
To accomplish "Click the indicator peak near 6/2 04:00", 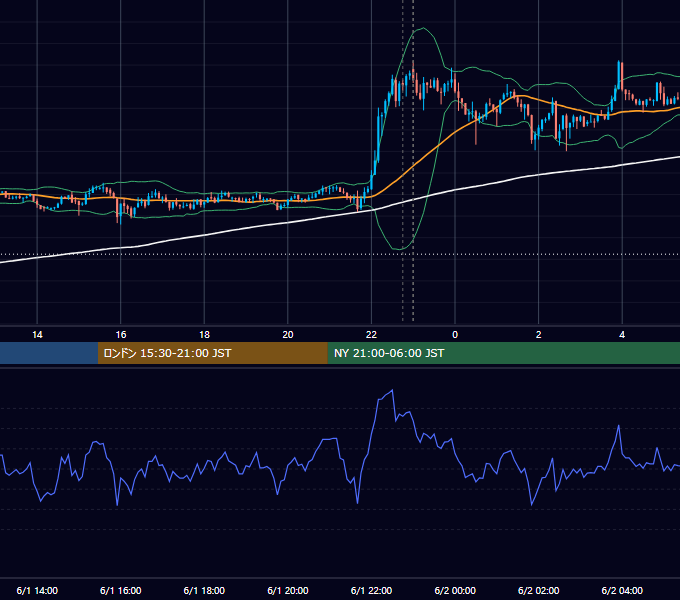I will pos(618,426).
